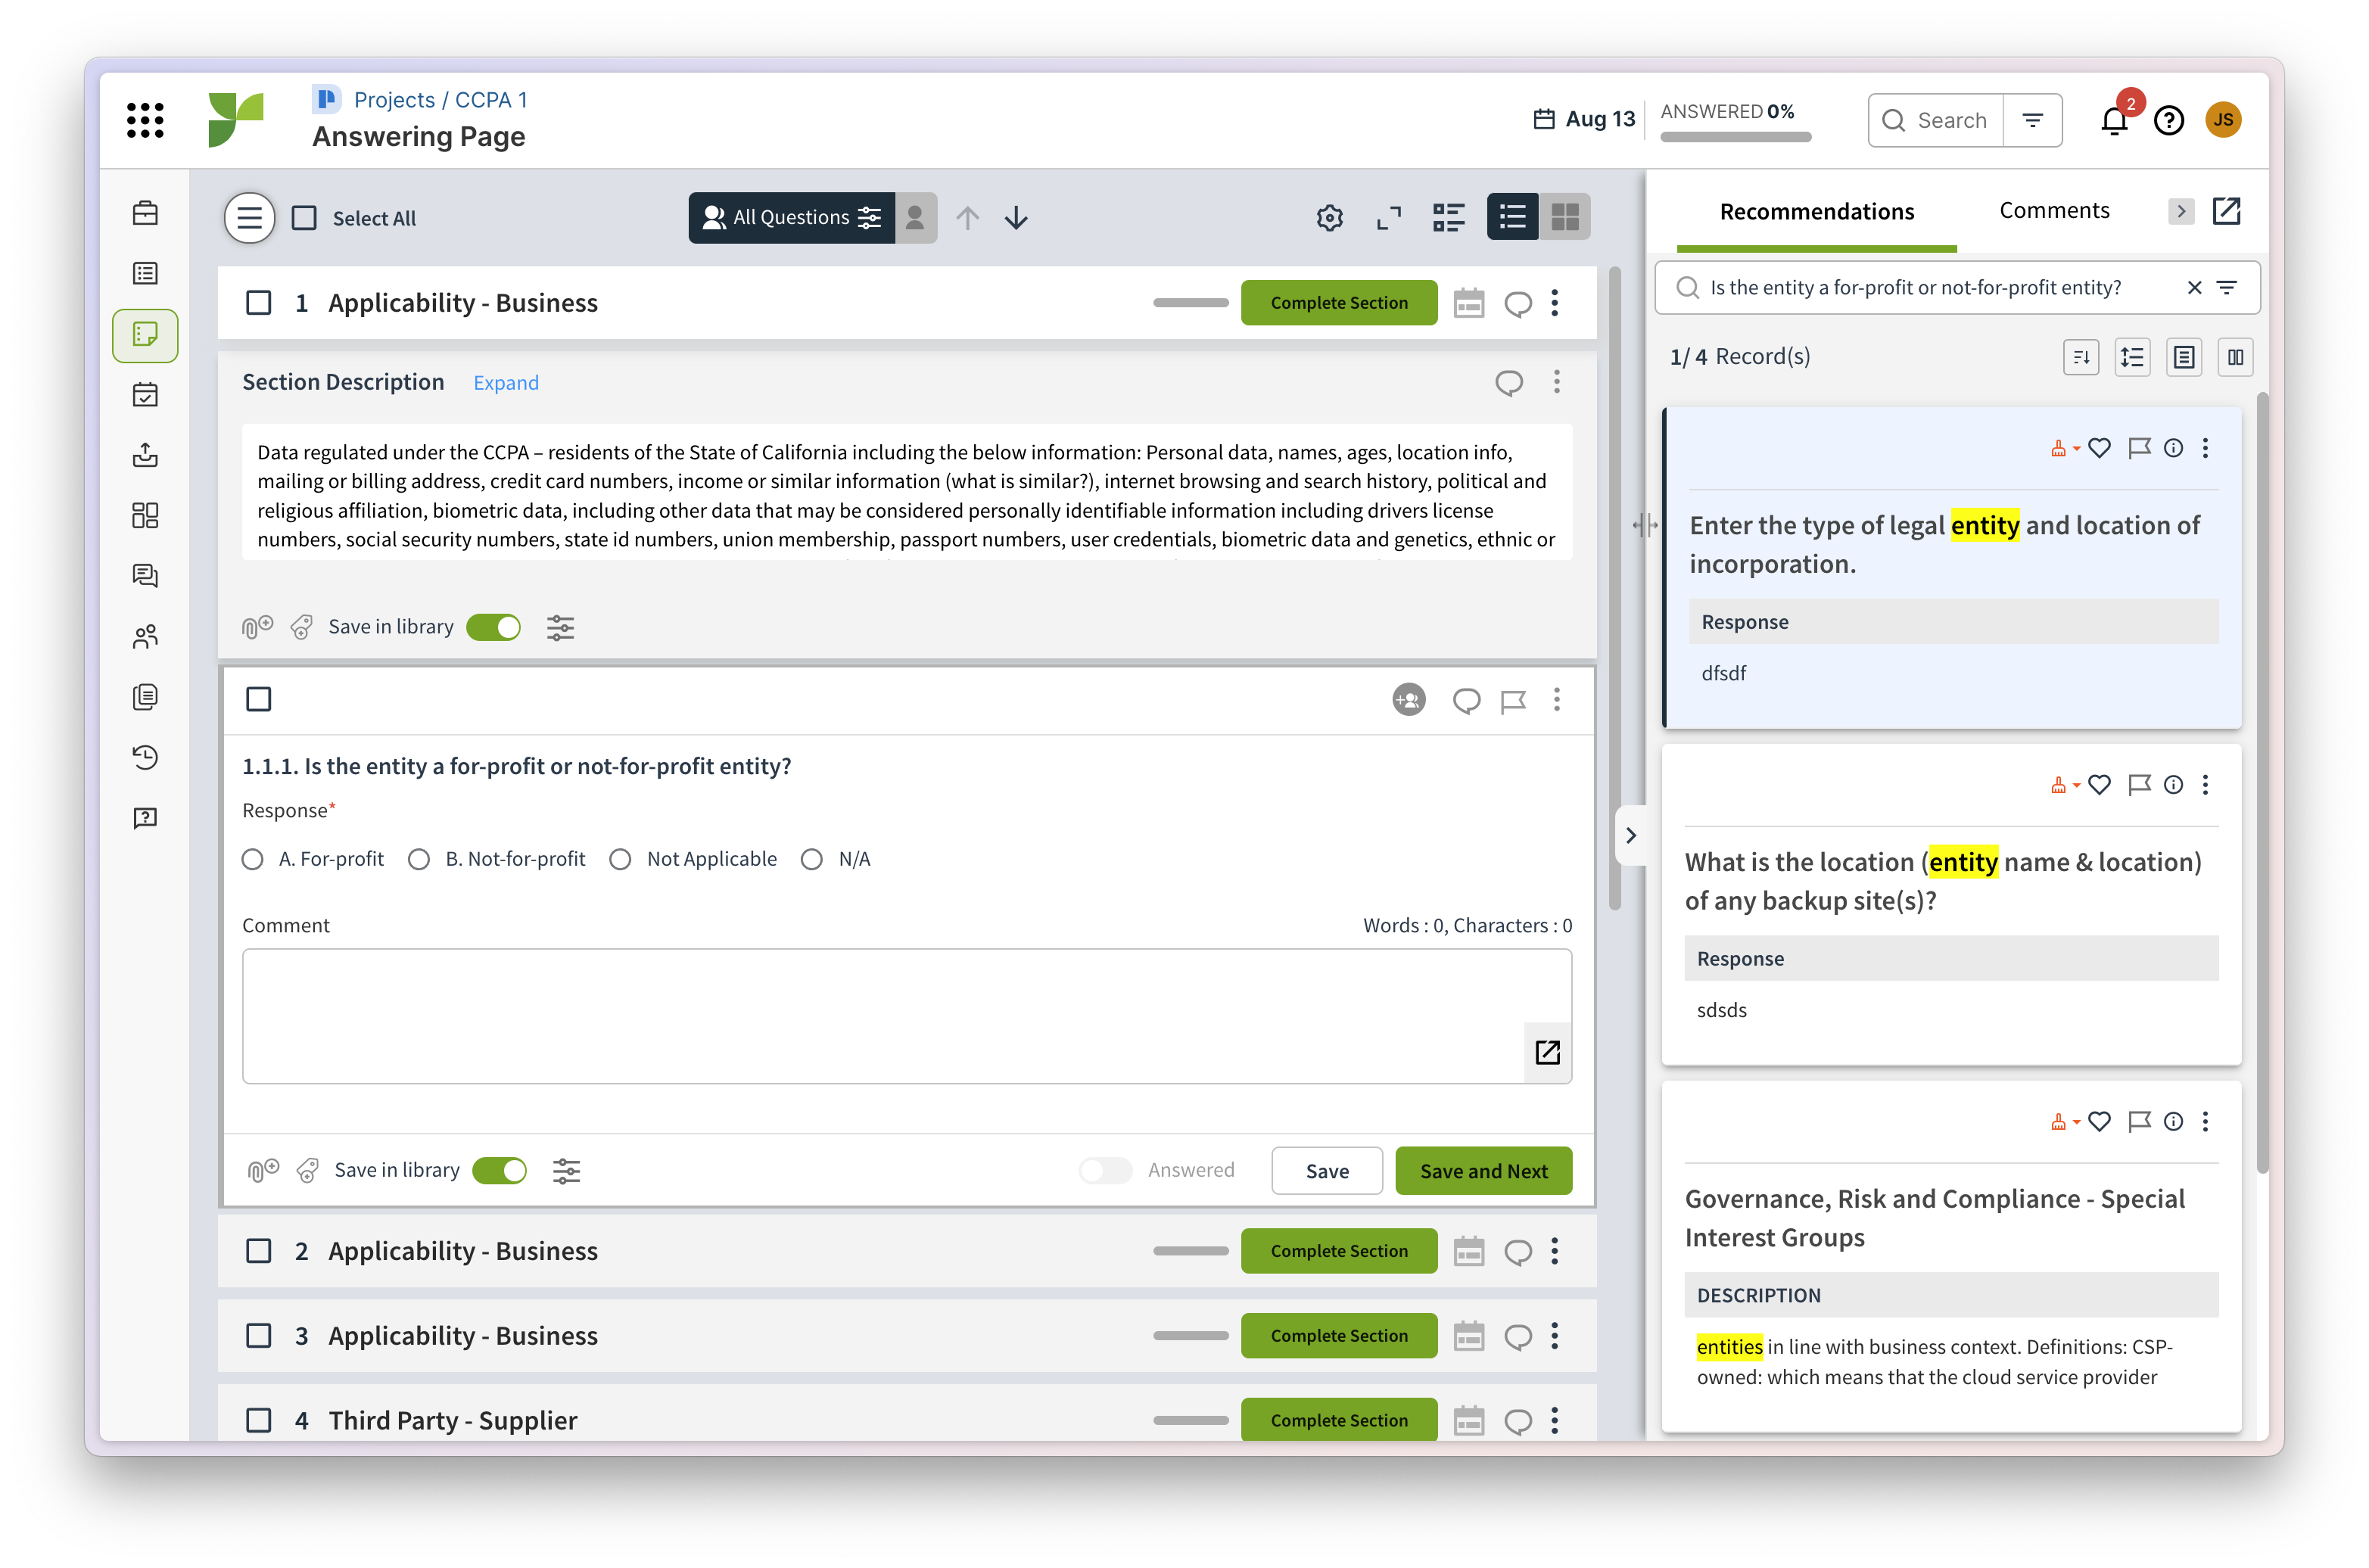Select the N/A radio option
The height and width of the screenshot is (1568, 2369).
[x=811, y=859]
